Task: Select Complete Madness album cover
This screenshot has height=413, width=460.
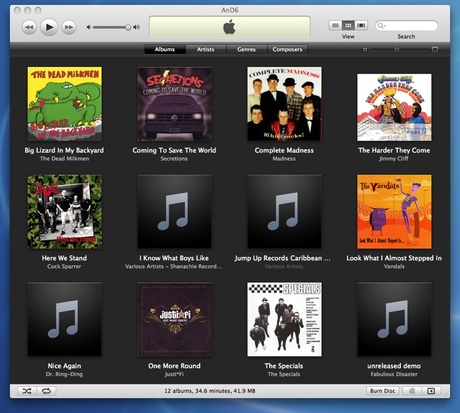Action: point(284,104)
